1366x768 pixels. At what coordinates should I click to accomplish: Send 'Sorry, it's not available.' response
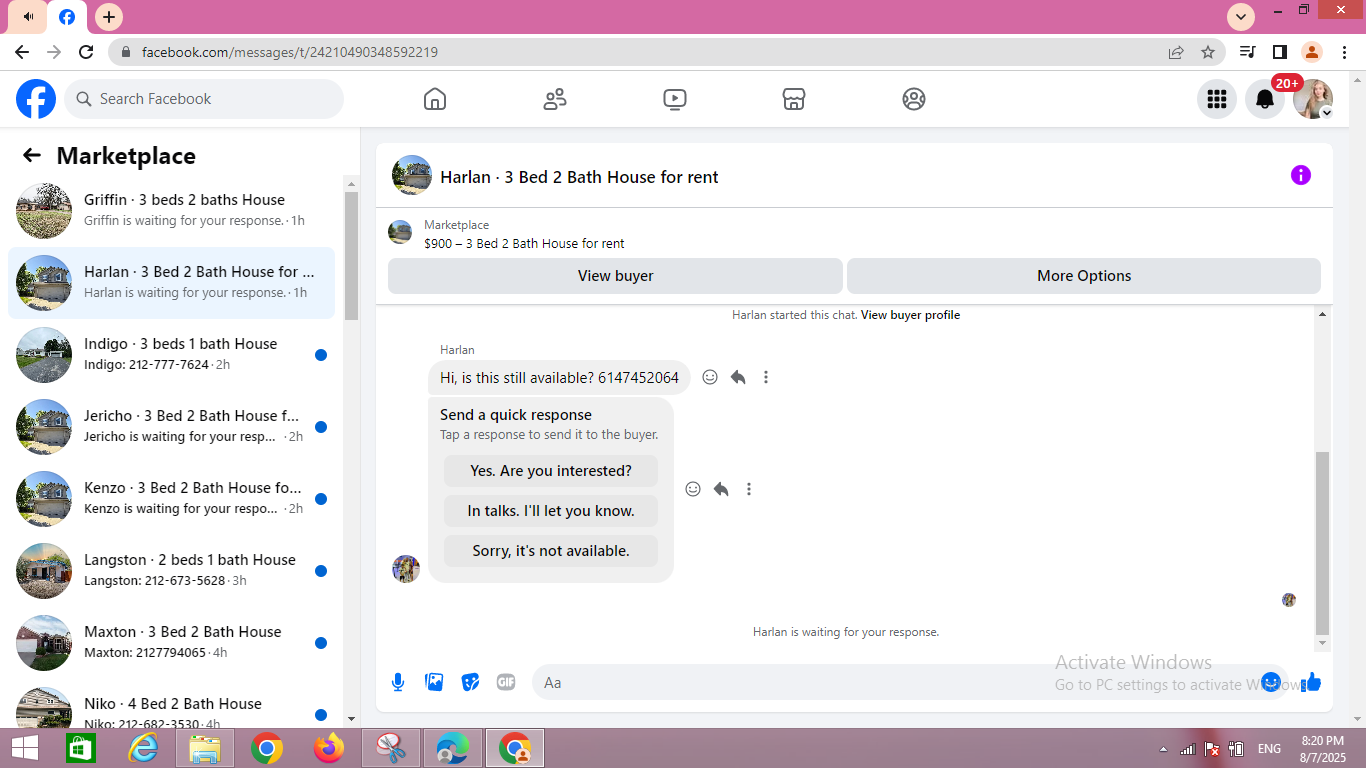tap(551, 551)
